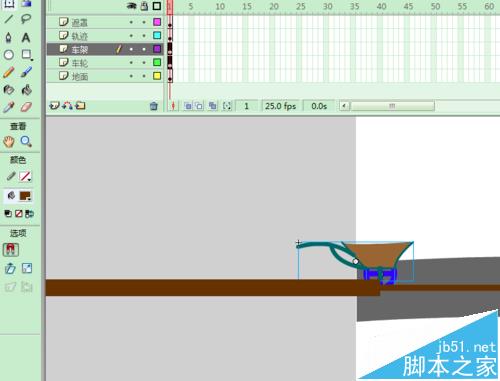This screenshot has width=500, height=381.
Task: Choose the Scale transform option
Action: tap(27, 268)
